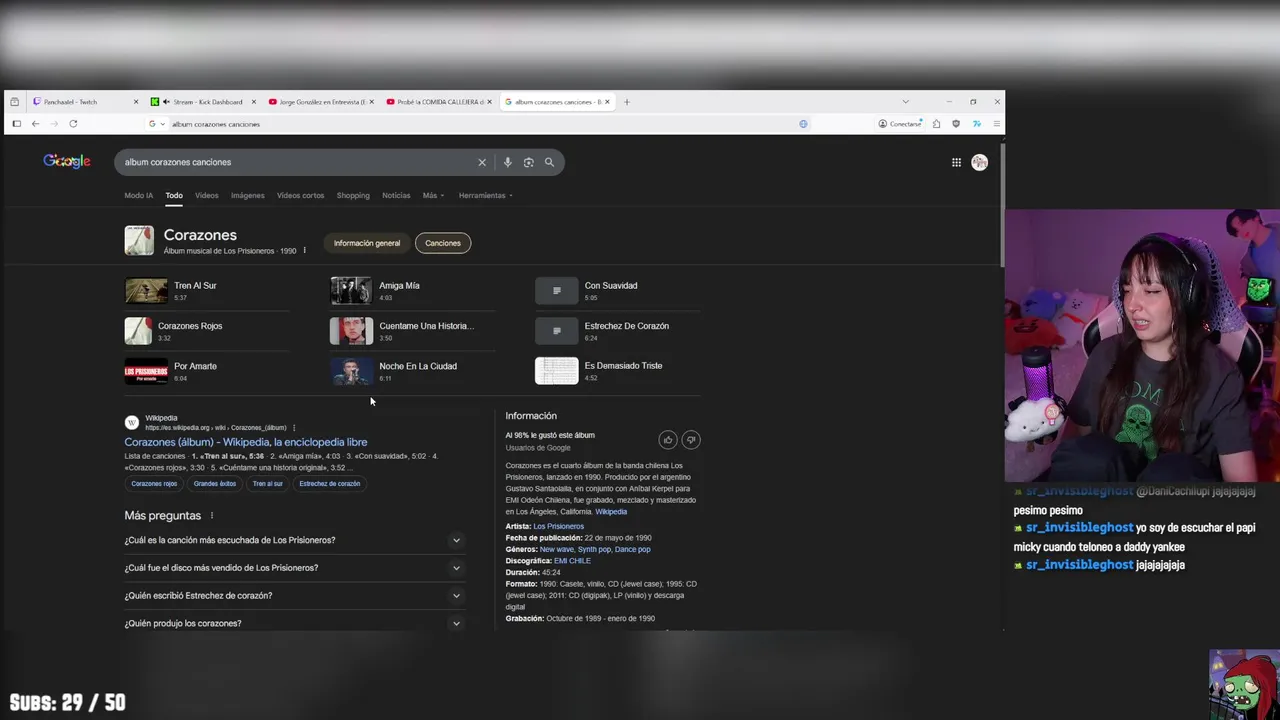Open the extensions icon in the toolbar
The width and height of the screenshot is (1280, 720).
click(x=936, y=124)
